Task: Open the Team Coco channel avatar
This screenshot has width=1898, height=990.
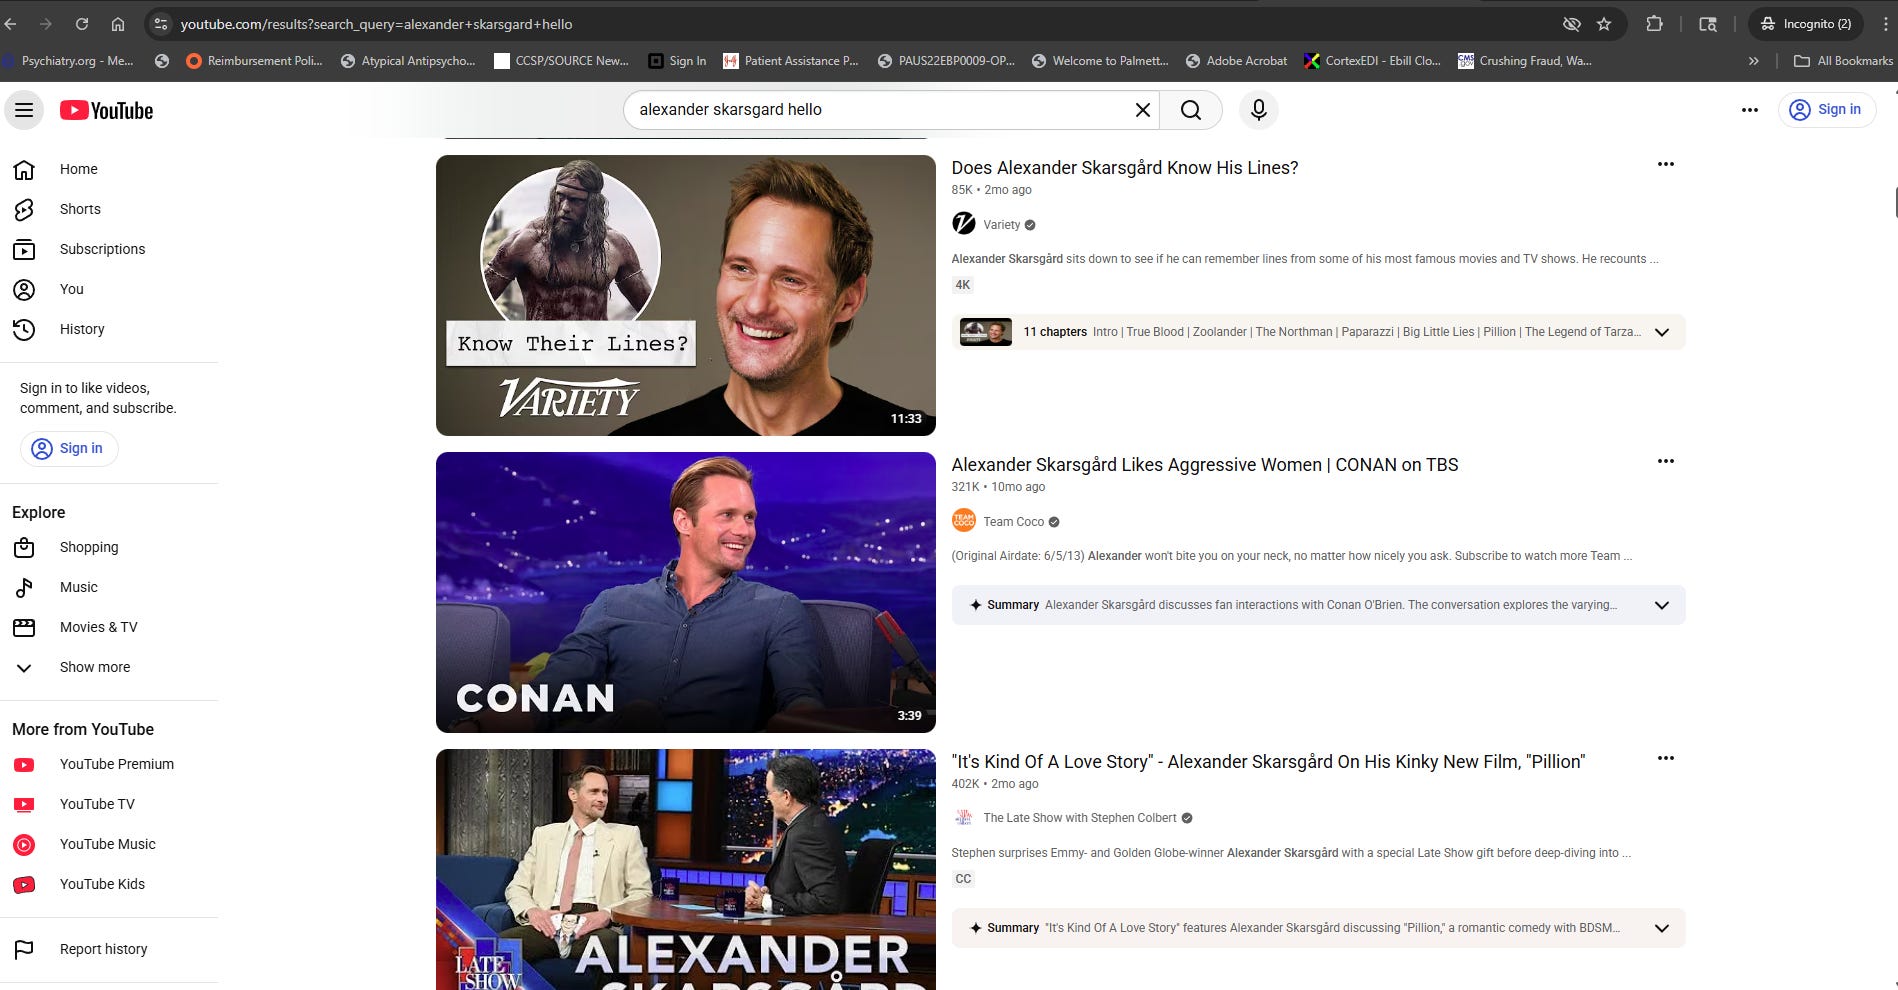Action: (963, 521)
